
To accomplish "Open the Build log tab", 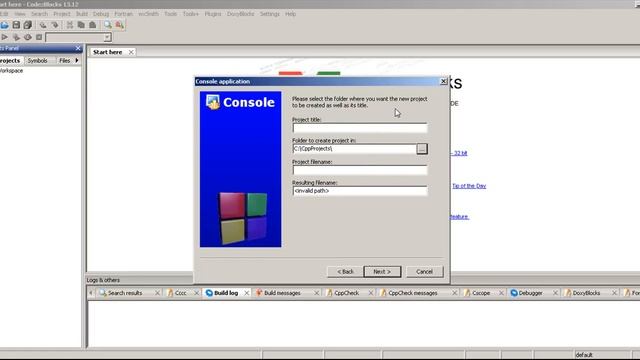I will [x=226, y=293].
